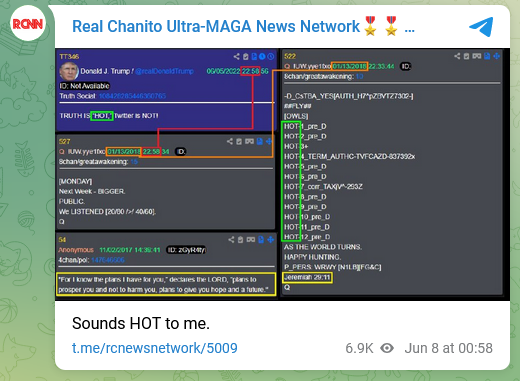Click the share icon on post TT346
Viewport: 520px width, 381px height.
pos(236,56)
